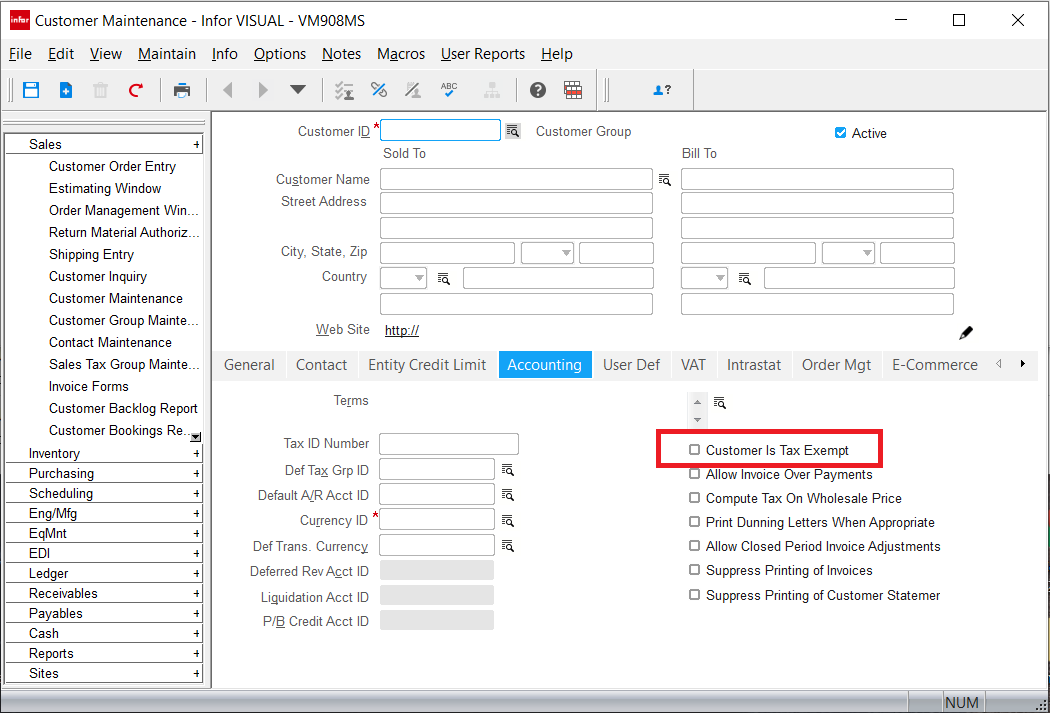Open Bill To Country dropdown
The image size is (1050, 713).
721,278
